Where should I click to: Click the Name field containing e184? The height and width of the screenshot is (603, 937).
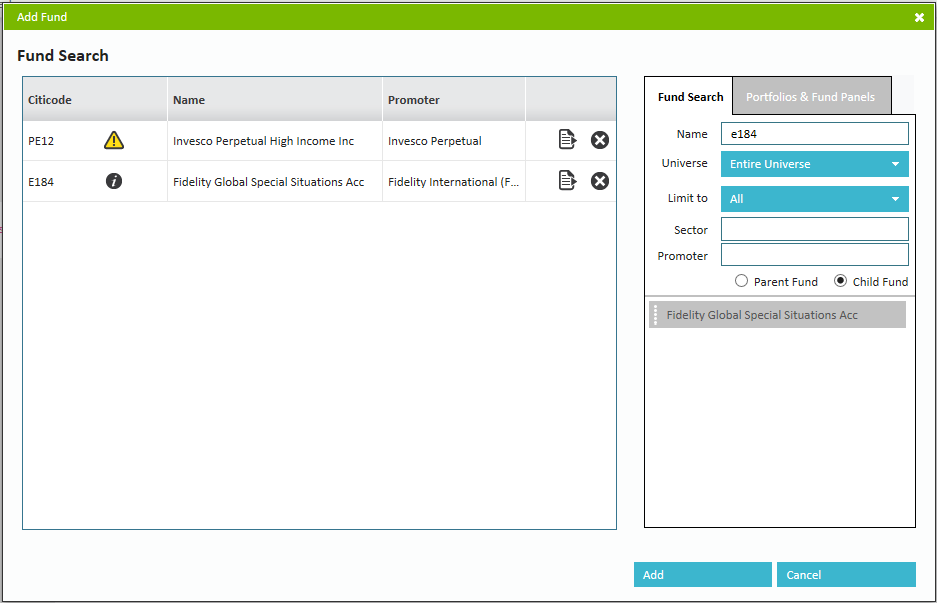coord(814,134)
